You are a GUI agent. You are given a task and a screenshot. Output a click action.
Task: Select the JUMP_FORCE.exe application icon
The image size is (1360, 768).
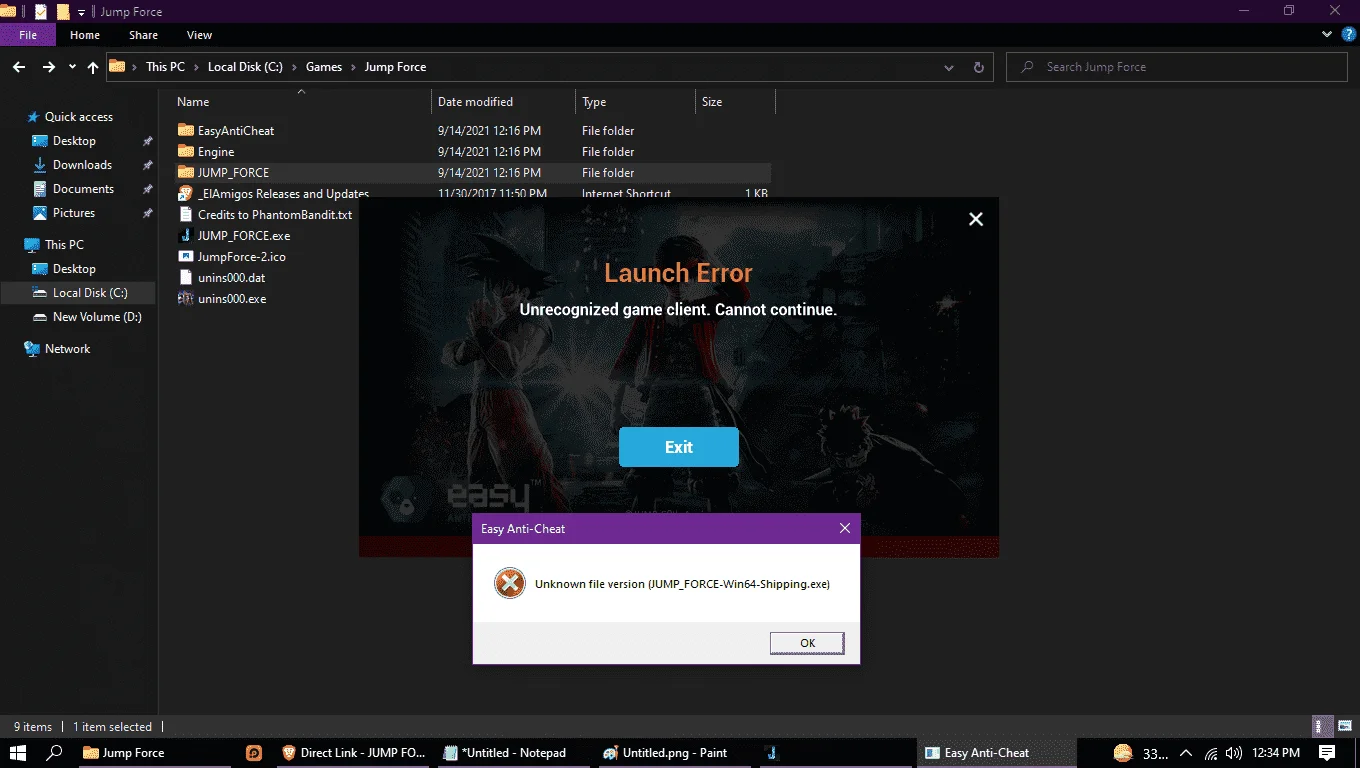pyautogui.click(x=185, y=236)
